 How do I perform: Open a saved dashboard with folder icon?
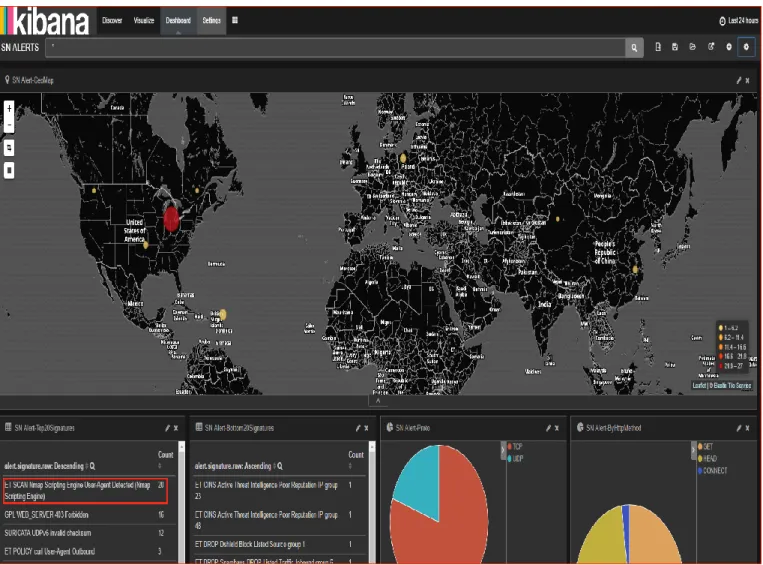click(x=692, y=47)
